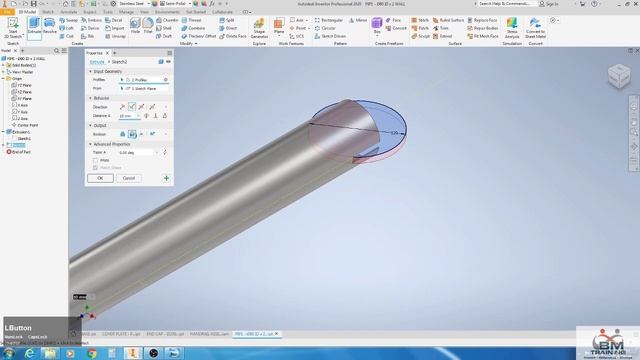
Task: Select the Emboss tool
Action: click(91, 20)
